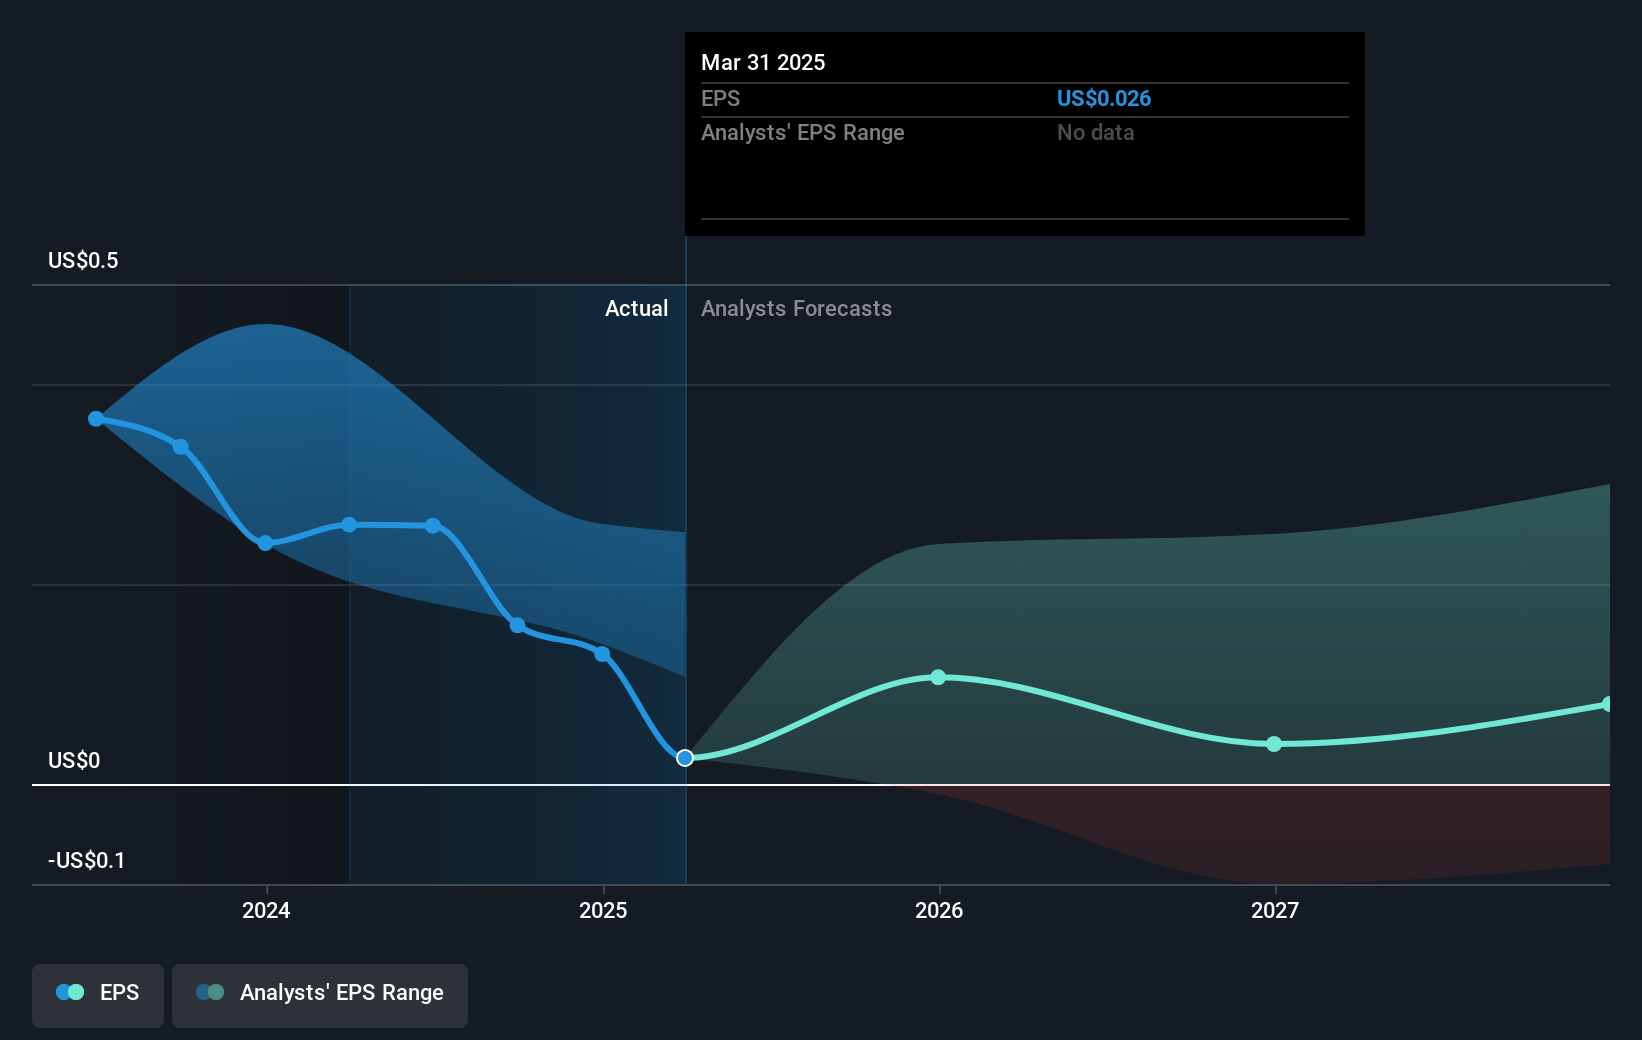1642x1040 pixels.
Task: Click the EPS legend color dots
Action: (x=70, y=992)
